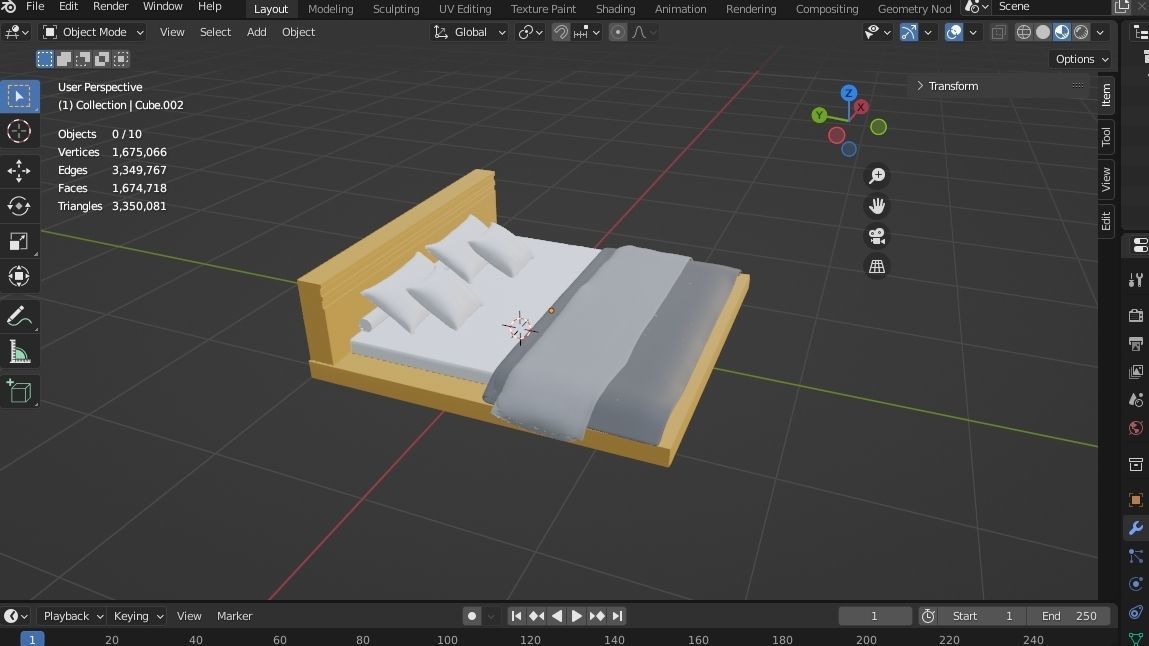Open shading options dropdown arrow

coord(1101,32)
